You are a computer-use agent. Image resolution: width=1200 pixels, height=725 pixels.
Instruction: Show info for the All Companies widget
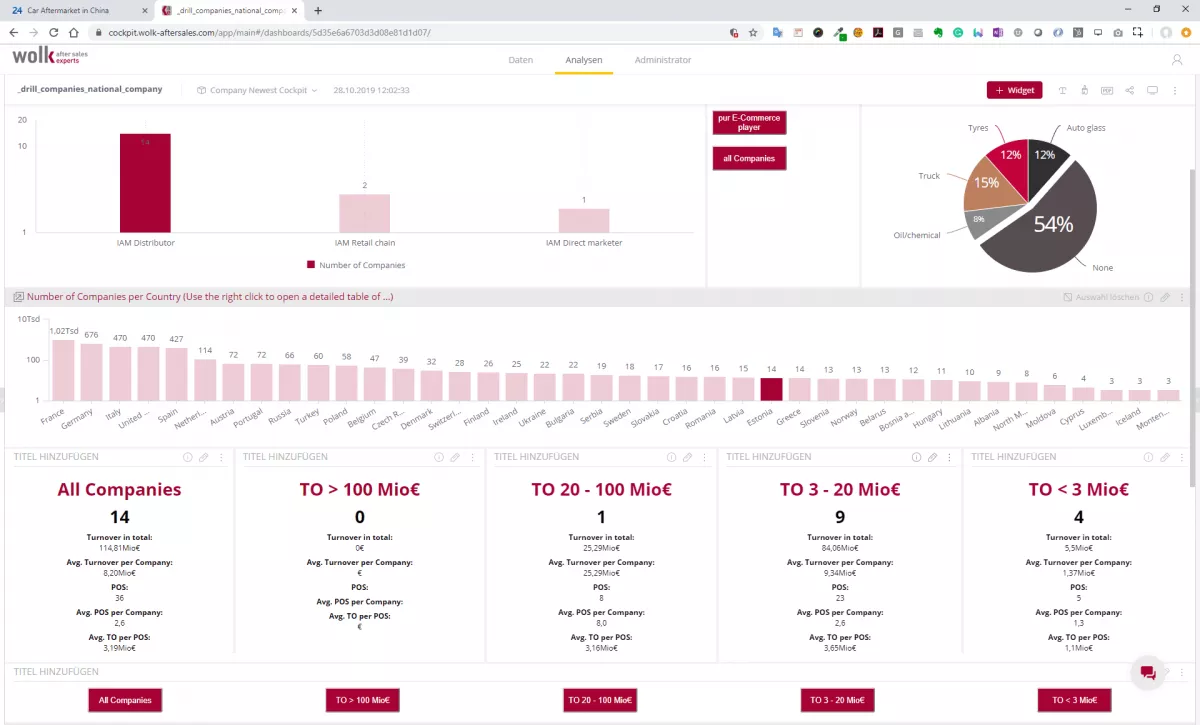click(187, 456)
